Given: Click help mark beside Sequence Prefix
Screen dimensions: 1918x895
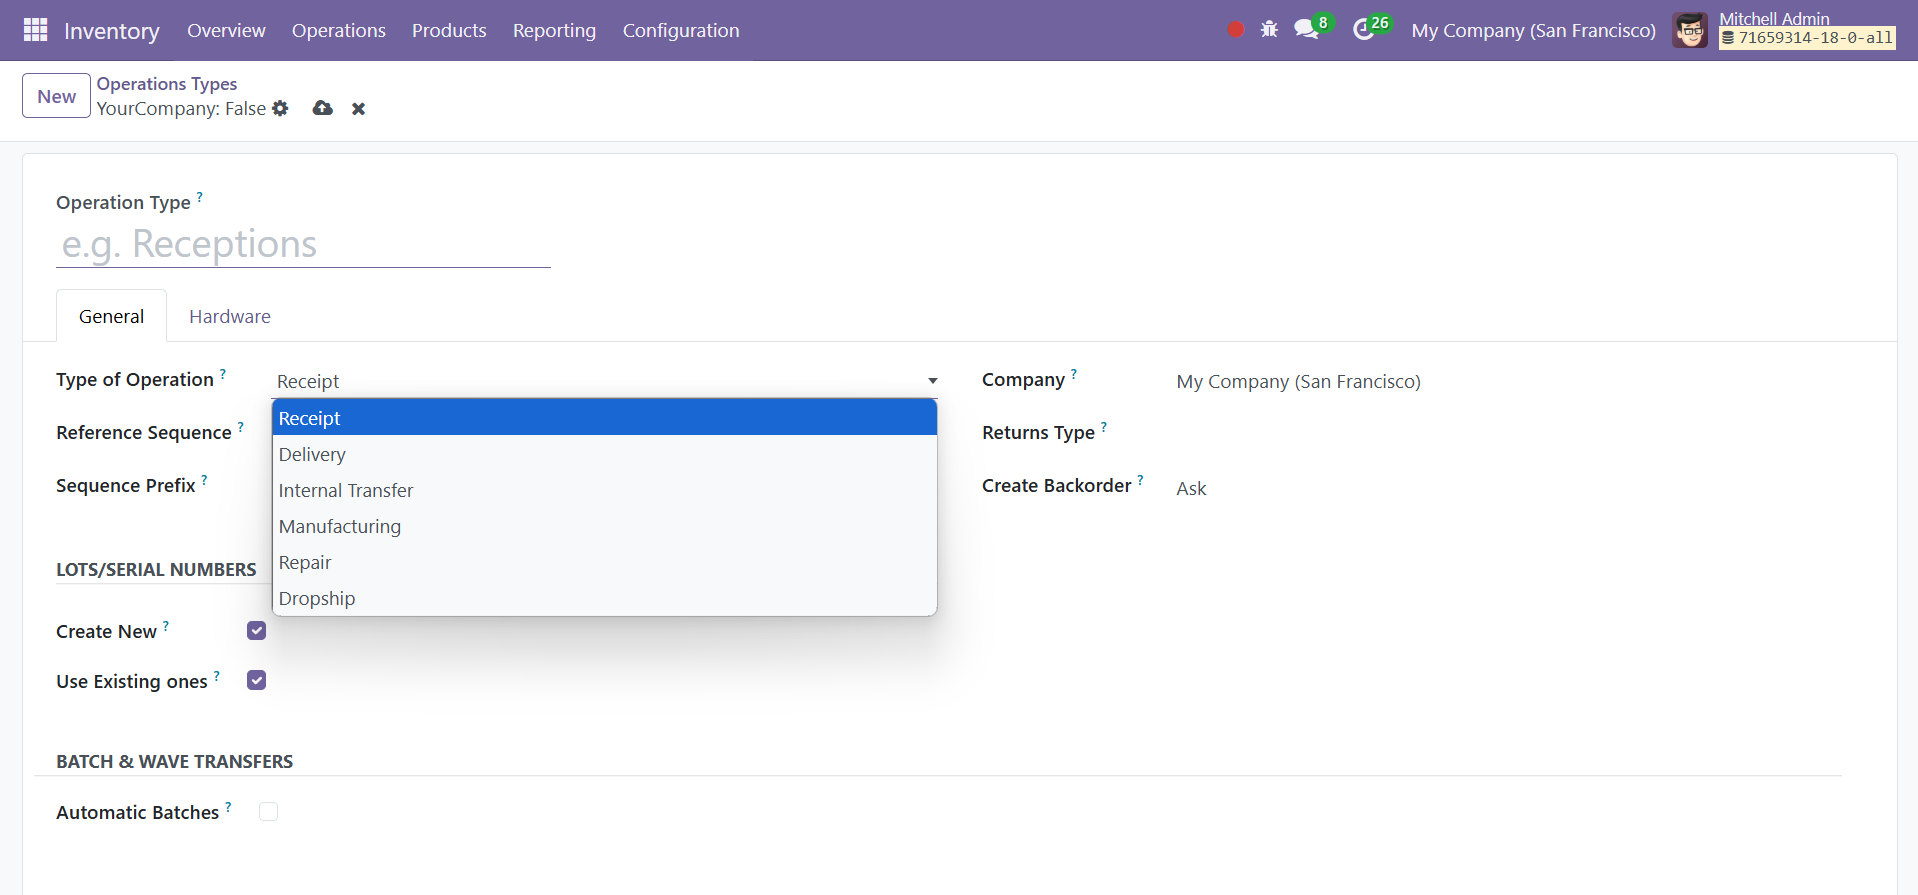Looking at the screenshot, I should (204, 479).
